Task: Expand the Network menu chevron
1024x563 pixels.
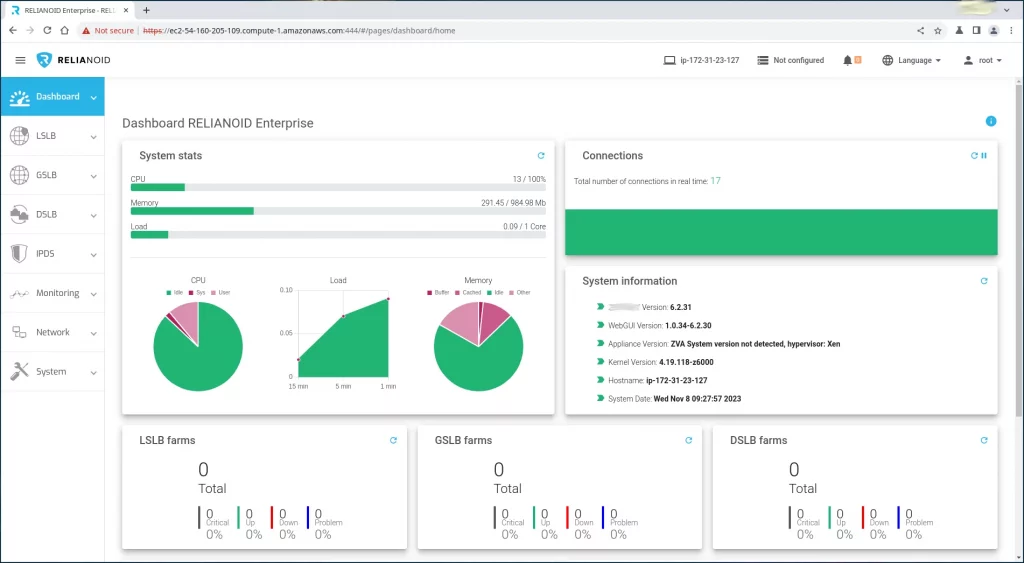Action: pos(93,333)
